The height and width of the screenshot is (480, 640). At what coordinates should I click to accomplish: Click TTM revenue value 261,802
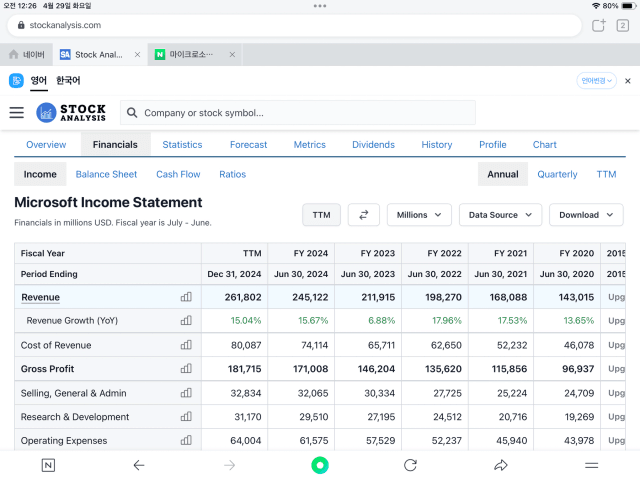pyautogui.click(x=243, y=297)
